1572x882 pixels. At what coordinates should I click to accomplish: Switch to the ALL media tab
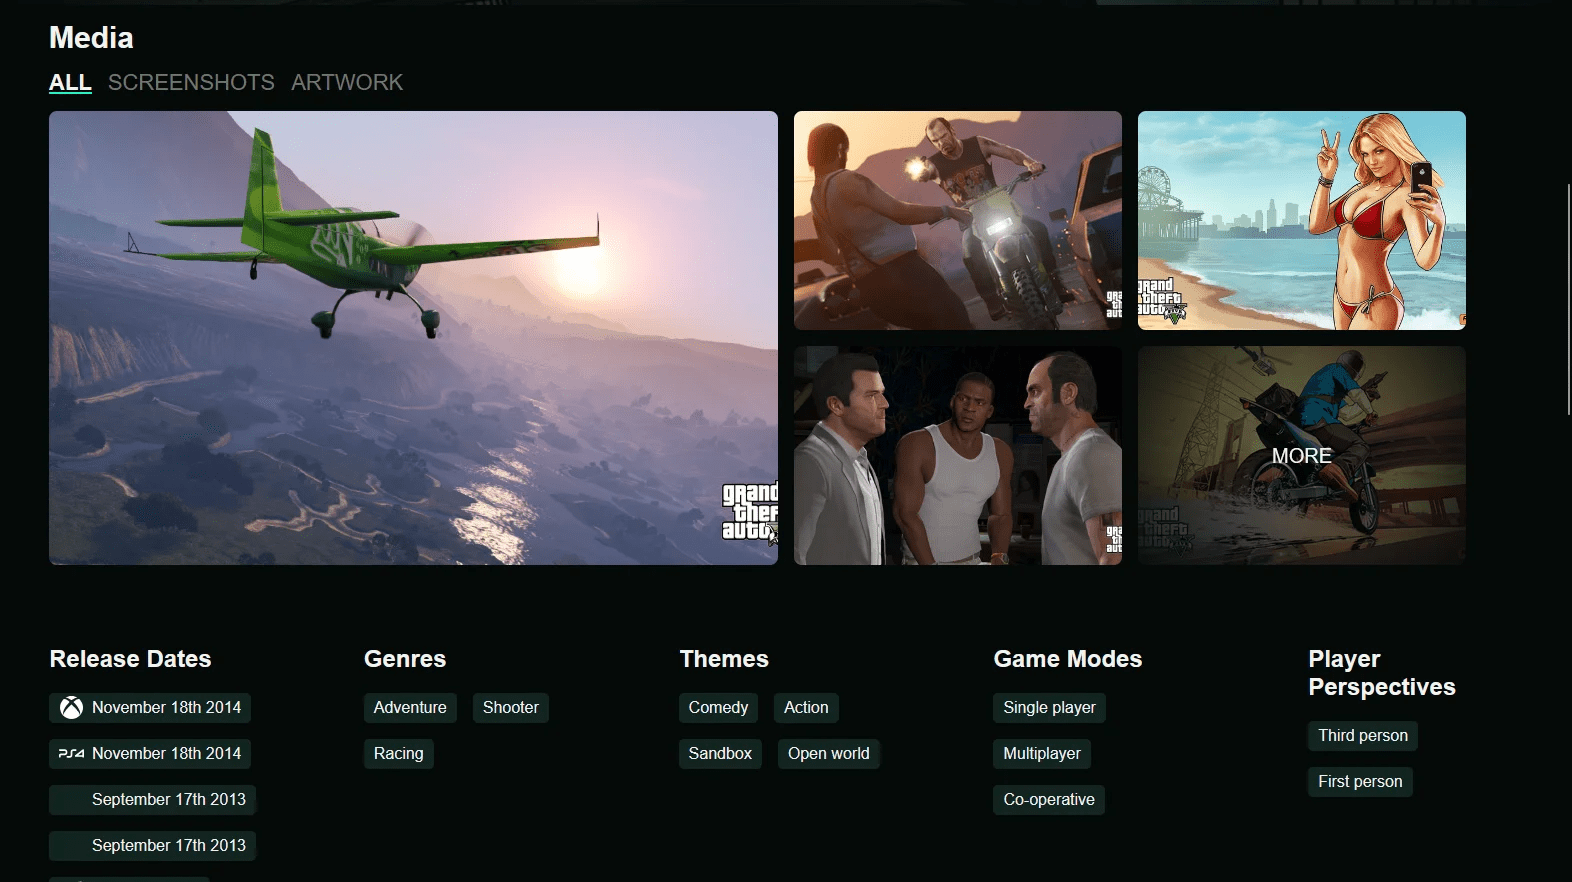click(70, 82)
